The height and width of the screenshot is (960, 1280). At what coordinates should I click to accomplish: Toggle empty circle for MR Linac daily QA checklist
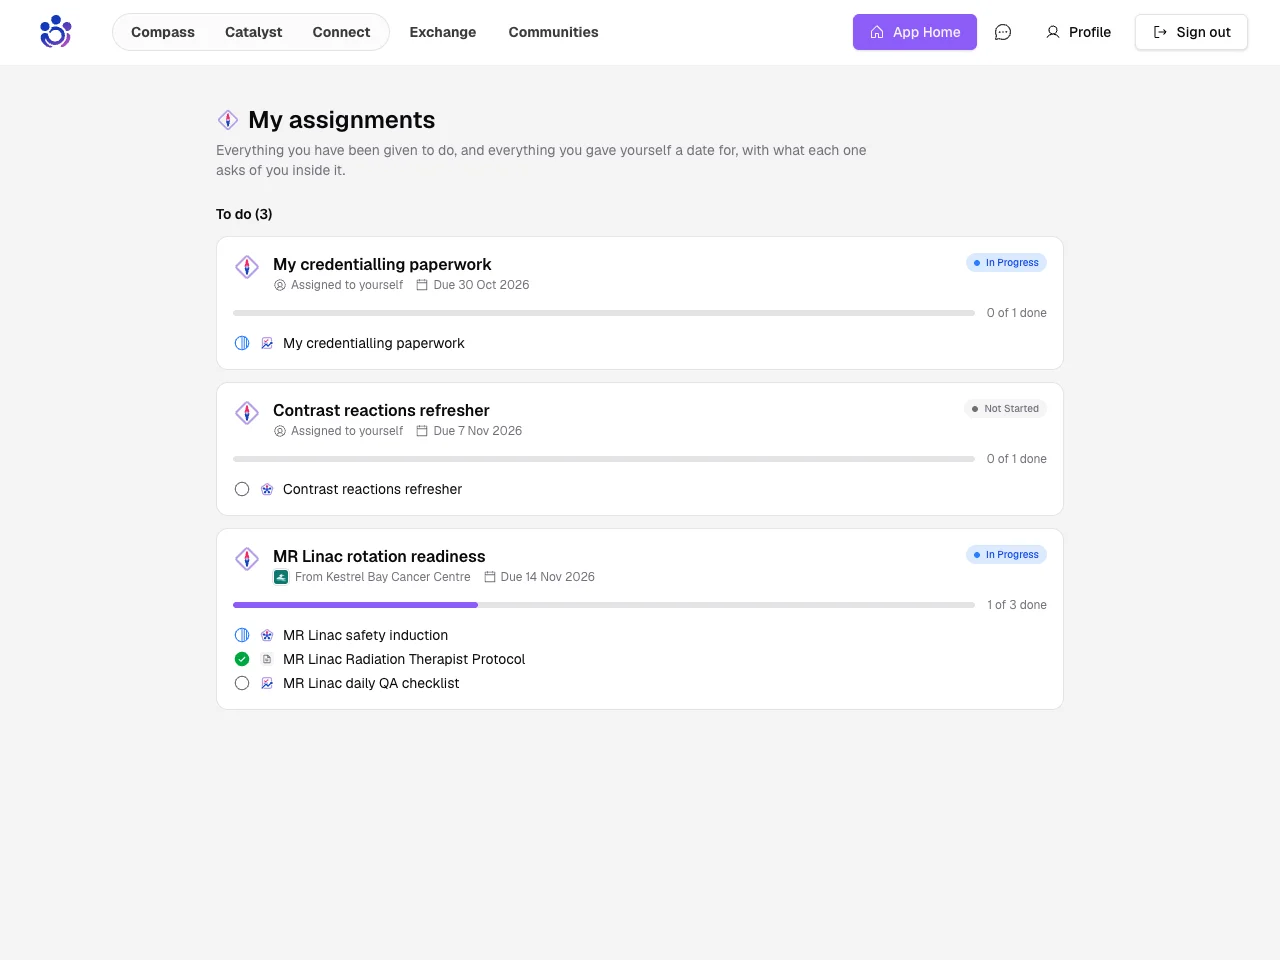click(242, 683)
